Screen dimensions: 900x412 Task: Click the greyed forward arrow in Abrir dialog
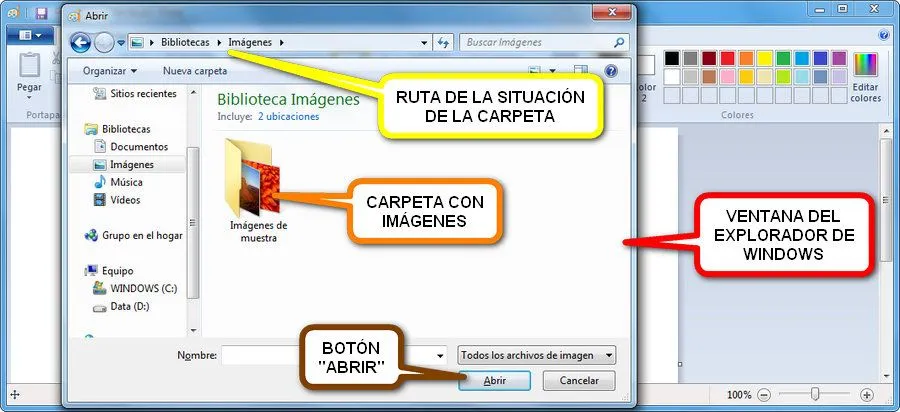[x=104, y=42]
